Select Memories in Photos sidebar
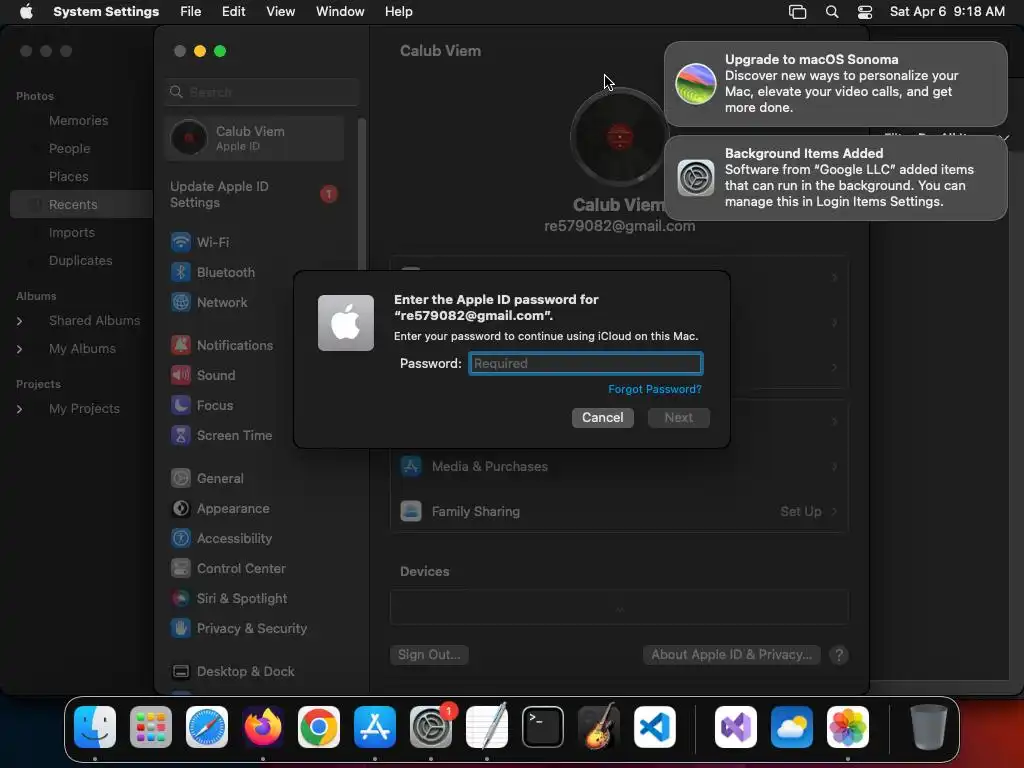1024x768 pixels. coord(78,121)
